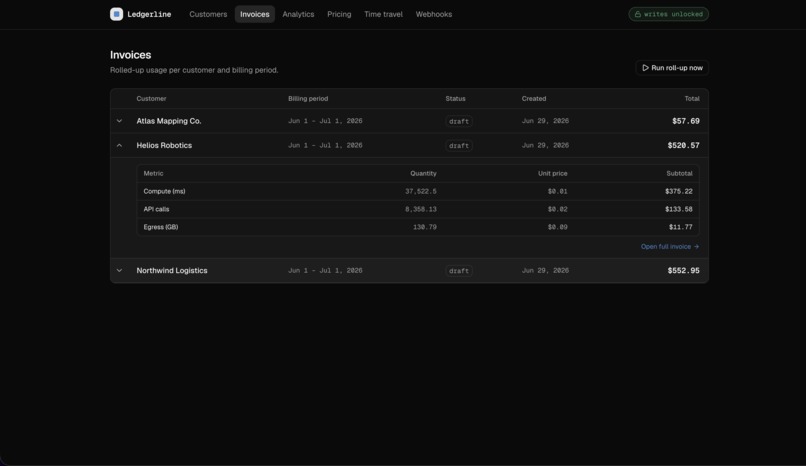Click the $11.77 subtotal
This screenshot has height=466, width=806.
click(681, 227)
